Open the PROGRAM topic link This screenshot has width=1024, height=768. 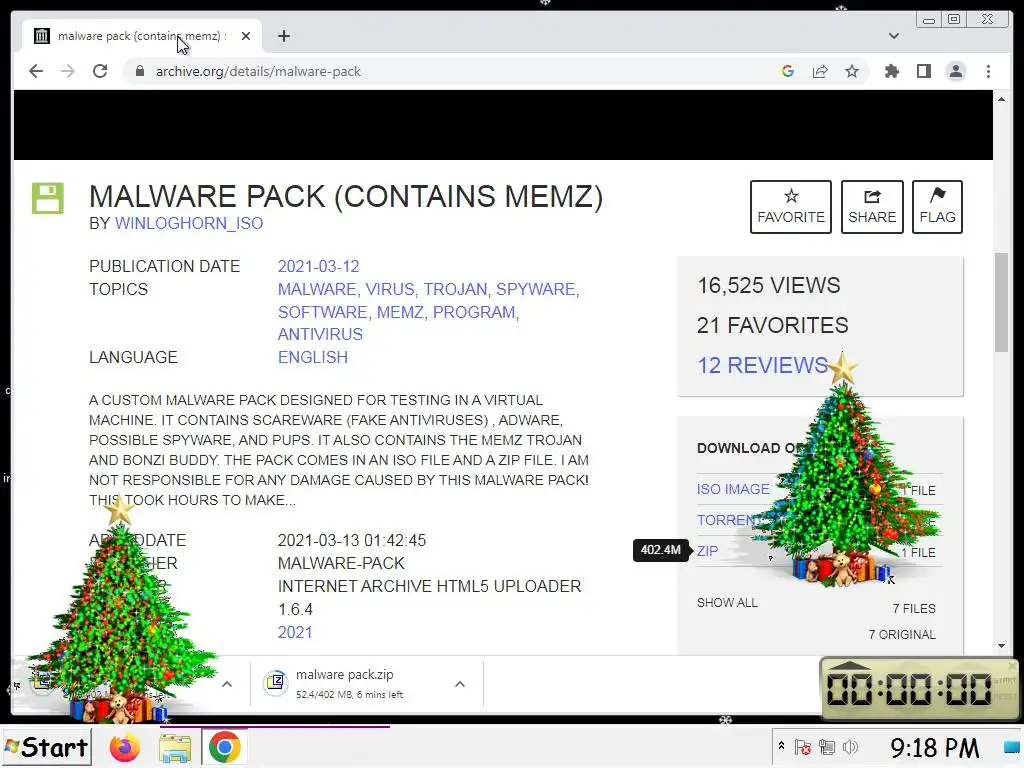[474, 312]
